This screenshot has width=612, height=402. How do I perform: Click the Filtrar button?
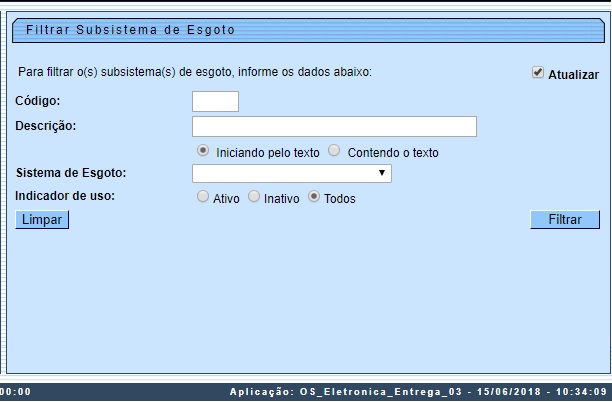[565, 220]
